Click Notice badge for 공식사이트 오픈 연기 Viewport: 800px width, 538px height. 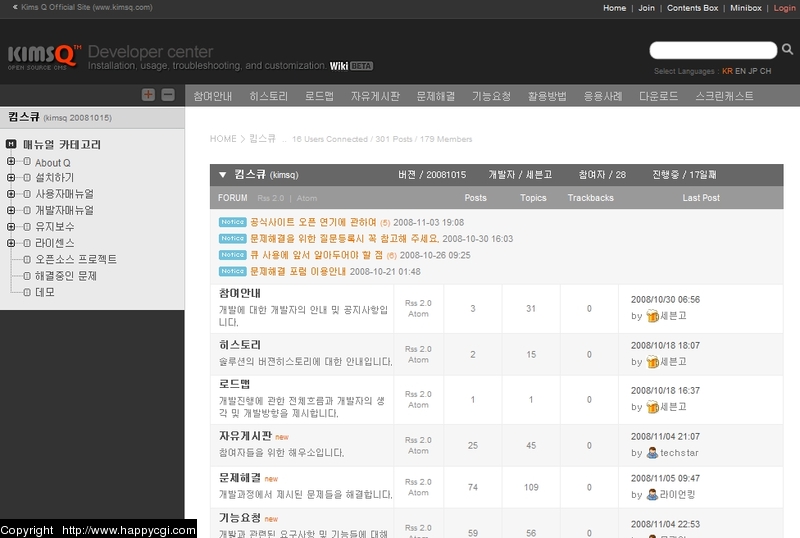click(x=233, y=222)
